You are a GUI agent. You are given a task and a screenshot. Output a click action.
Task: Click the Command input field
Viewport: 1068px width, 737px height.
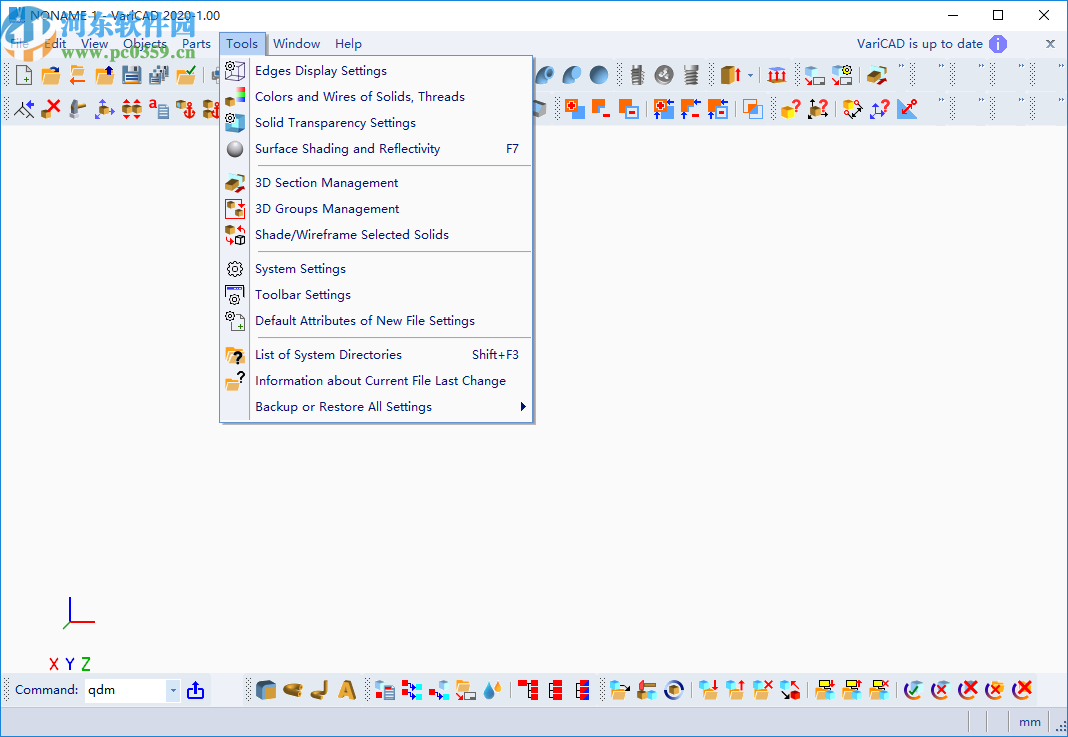tap(125, 690)
